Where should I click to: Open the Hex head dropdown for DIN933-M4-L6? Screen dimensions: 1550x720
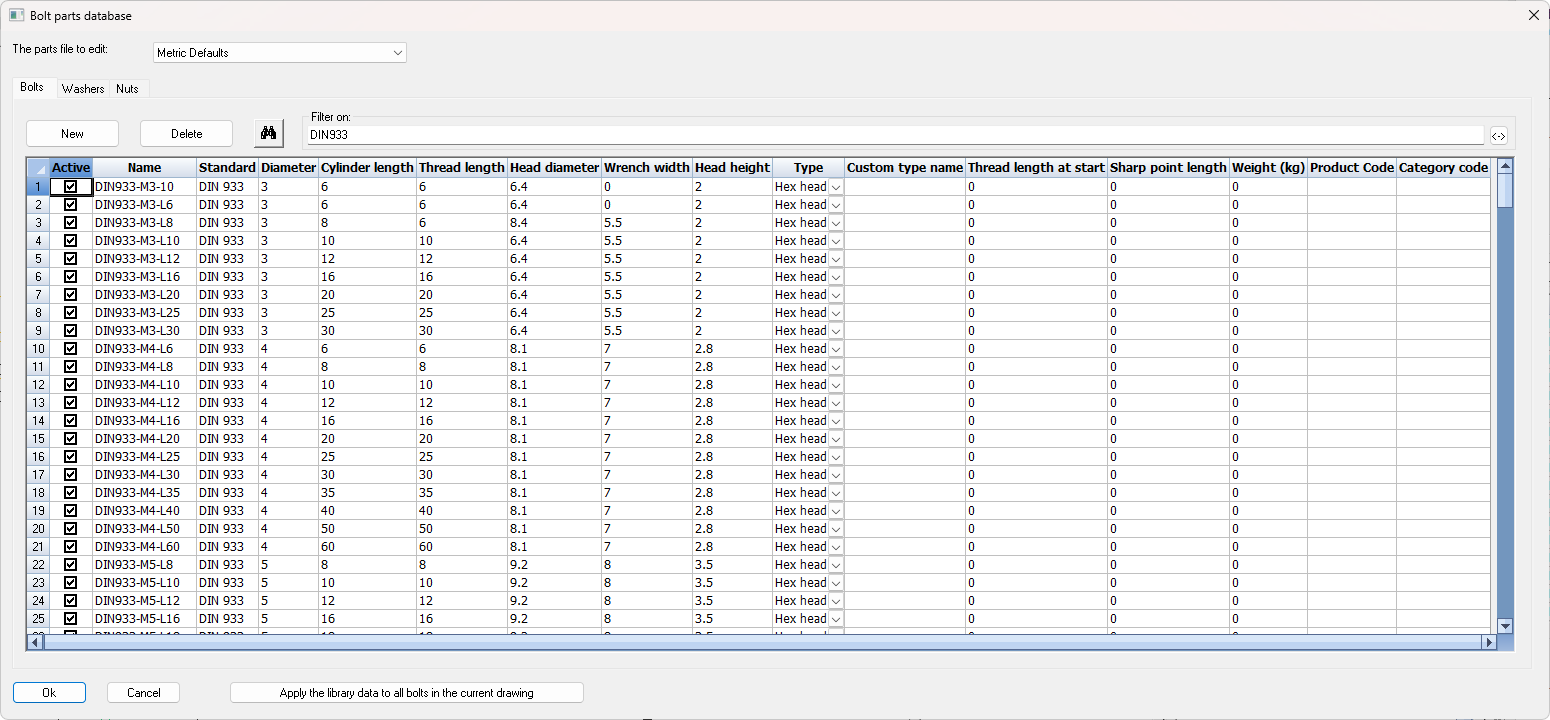(836, 349)
